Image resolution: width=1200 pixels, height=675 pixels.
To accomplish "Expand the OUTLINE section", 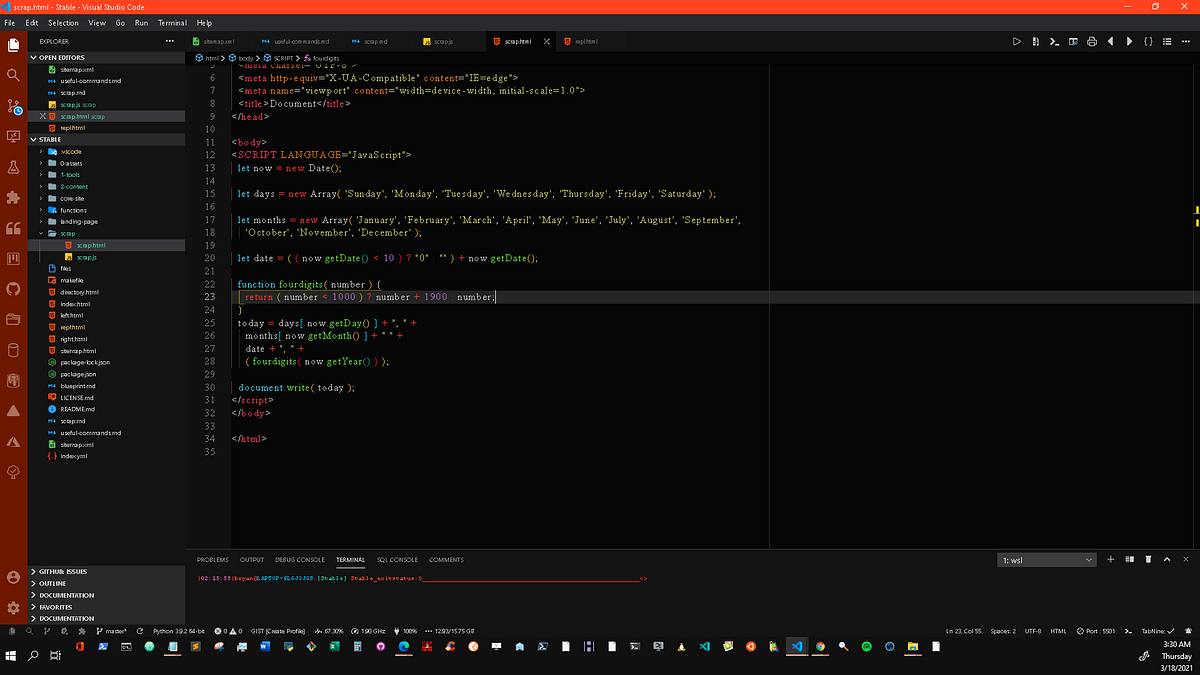I will tap(54, 584).
